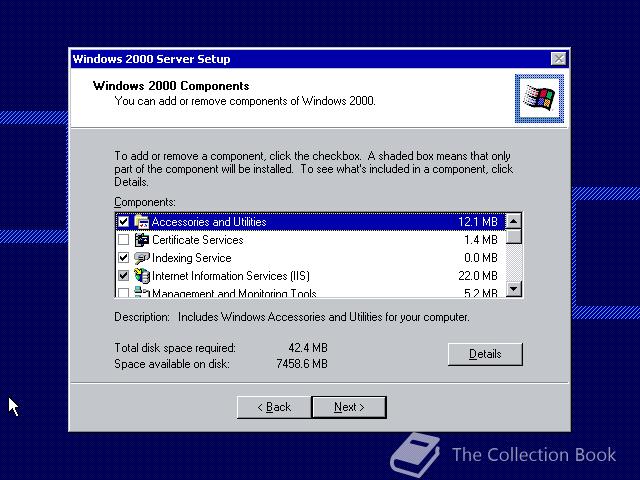Image resolution: width=640 pixels, height=480 pixels.
Task: Click the 22.0 MB size value
Action: tap(478, 276)
